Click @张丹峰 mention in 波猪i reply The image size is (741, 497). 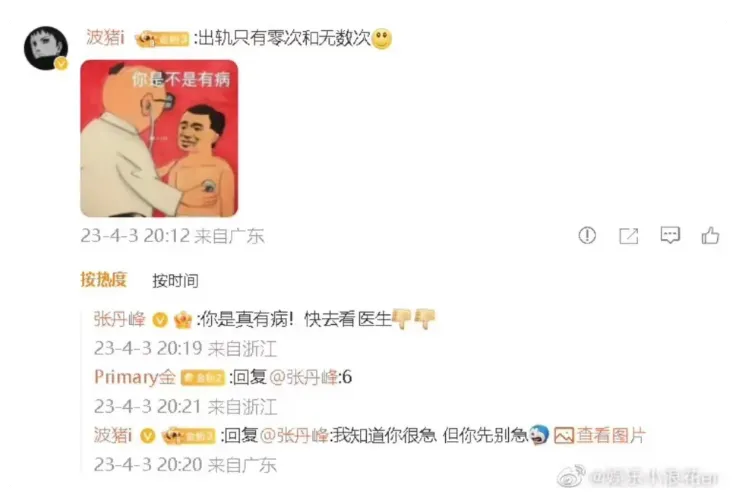294,435
